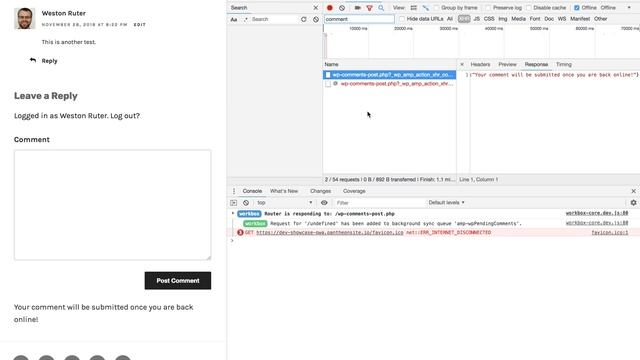Open the workbox-core.dev.js:88 source link on the Router row

click(597, 213)
